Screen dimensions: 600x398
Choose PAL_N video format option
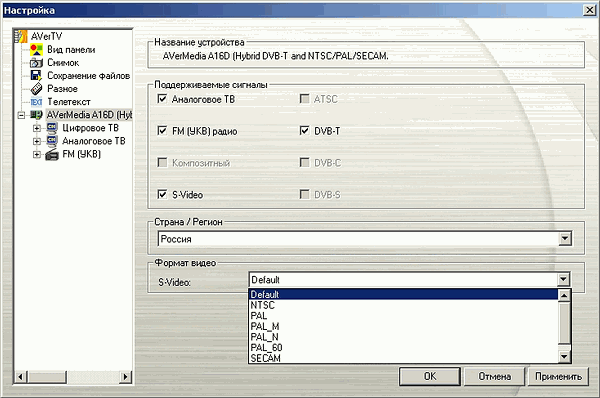click(404, 337)
